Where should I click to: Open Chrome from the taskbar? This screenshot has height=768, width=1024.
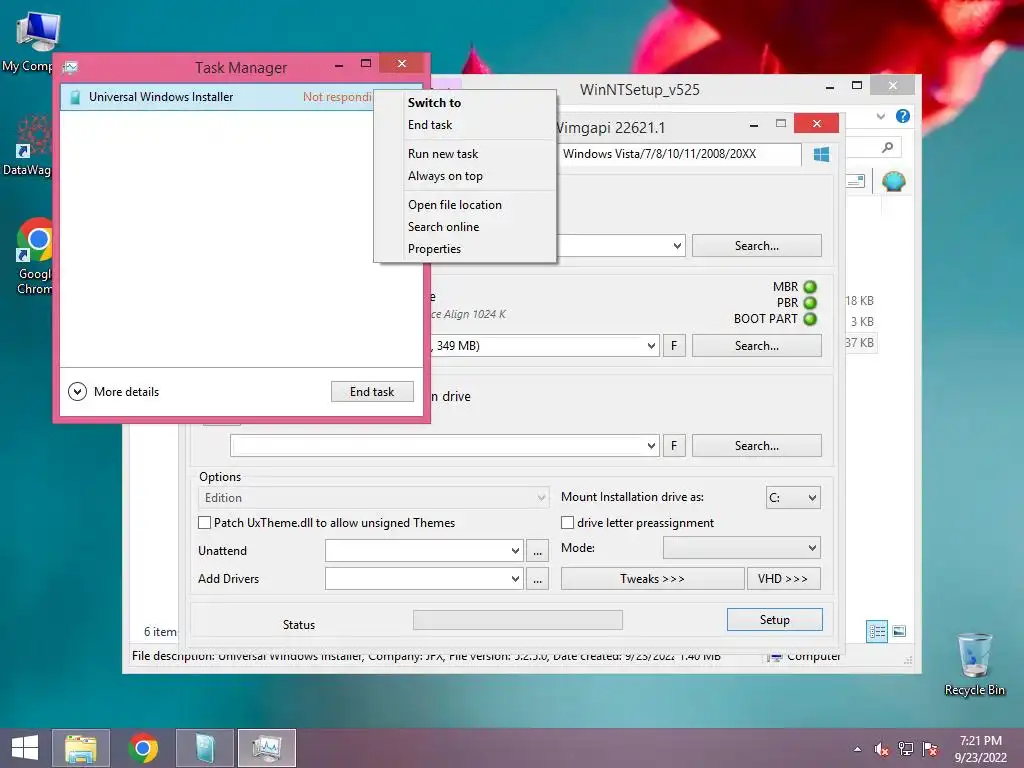pos(142,748)
